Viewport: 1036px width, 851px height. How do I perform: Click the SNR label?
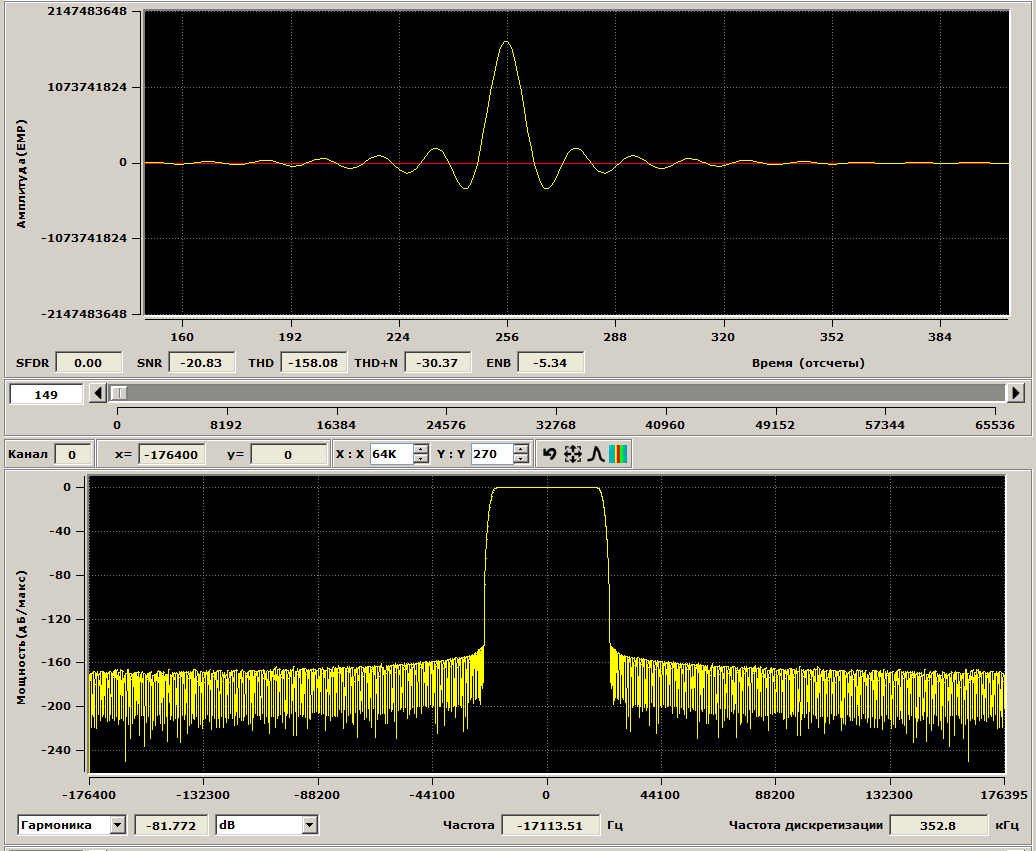coord(149,363)
